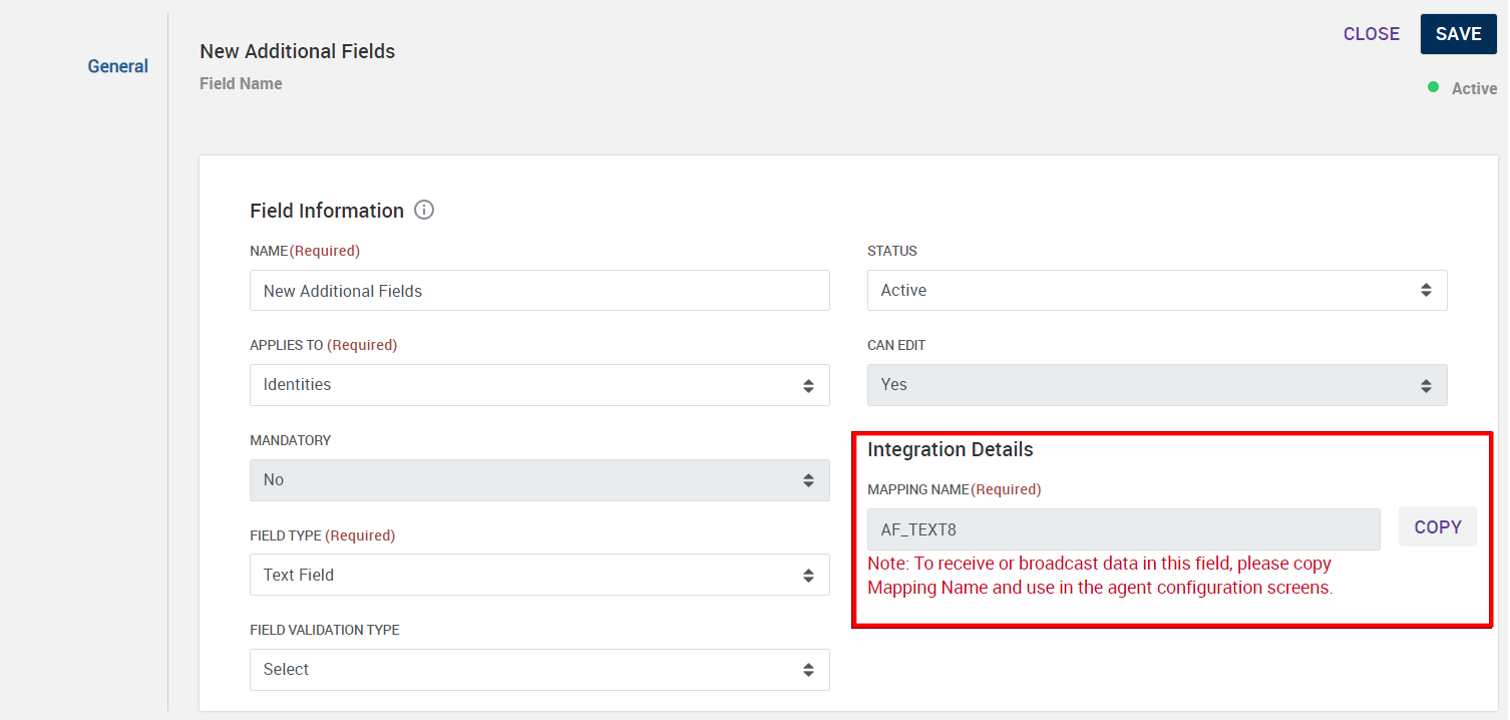Click the green Active status indicator
Viewport: 1510px width, 720px height.
point(1434,88)
